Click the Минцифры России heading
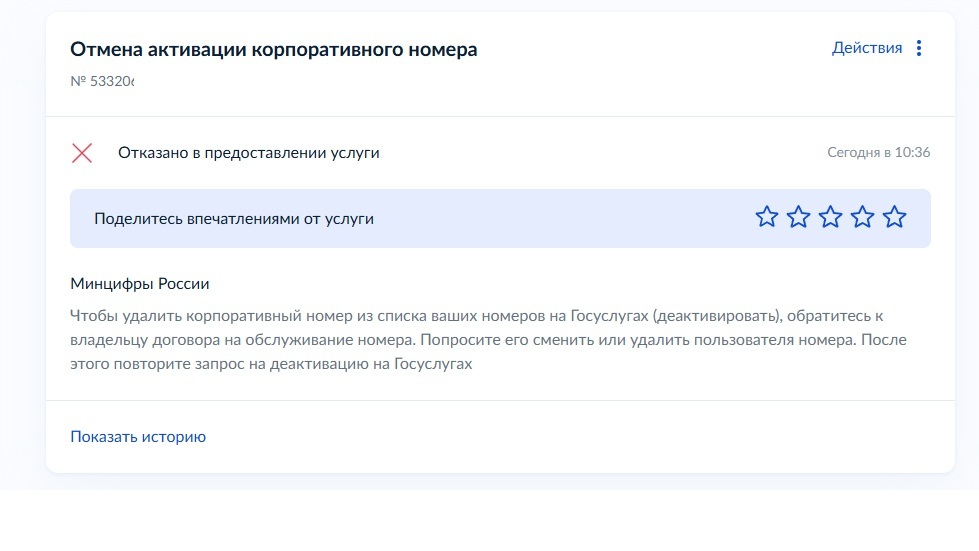This screenshot has width=979, height=551. tap(140, 284)
